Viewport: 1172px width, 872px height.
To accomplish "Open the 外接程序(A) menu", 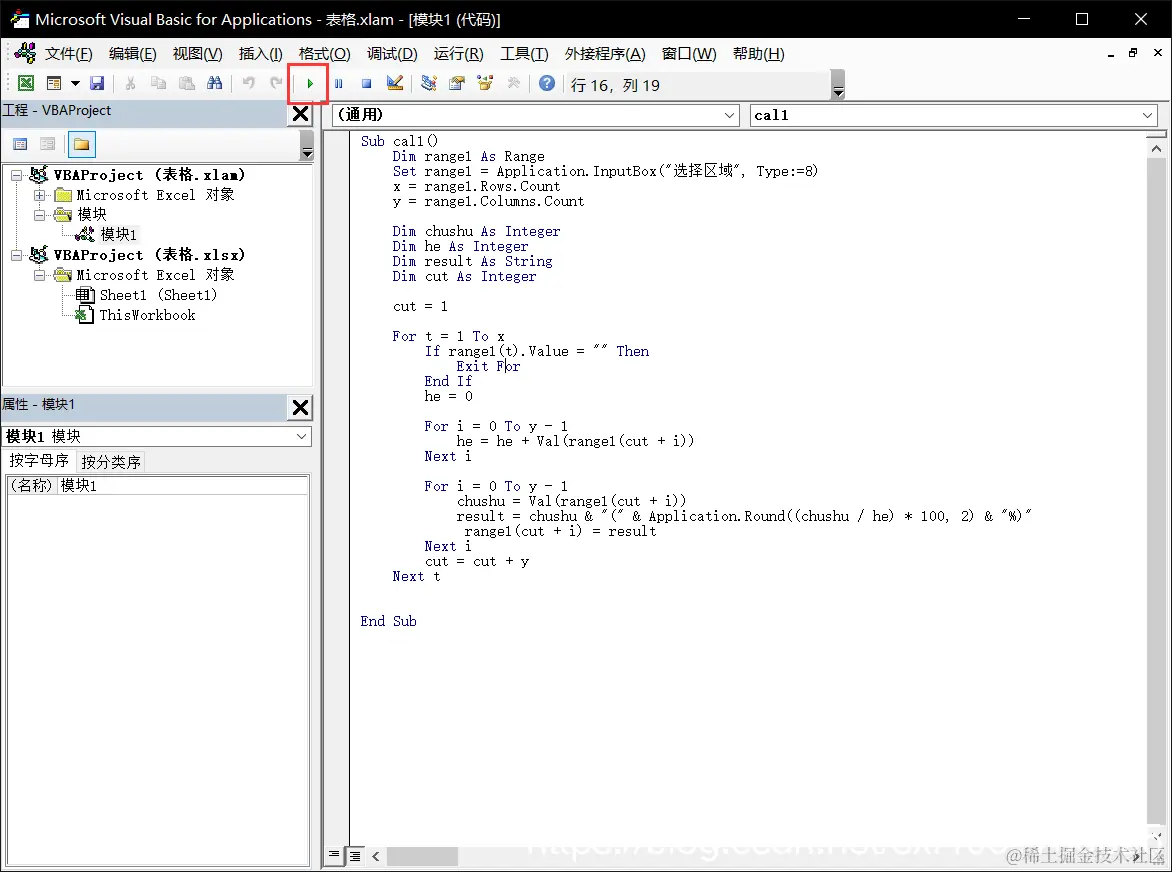I will 605,54.
